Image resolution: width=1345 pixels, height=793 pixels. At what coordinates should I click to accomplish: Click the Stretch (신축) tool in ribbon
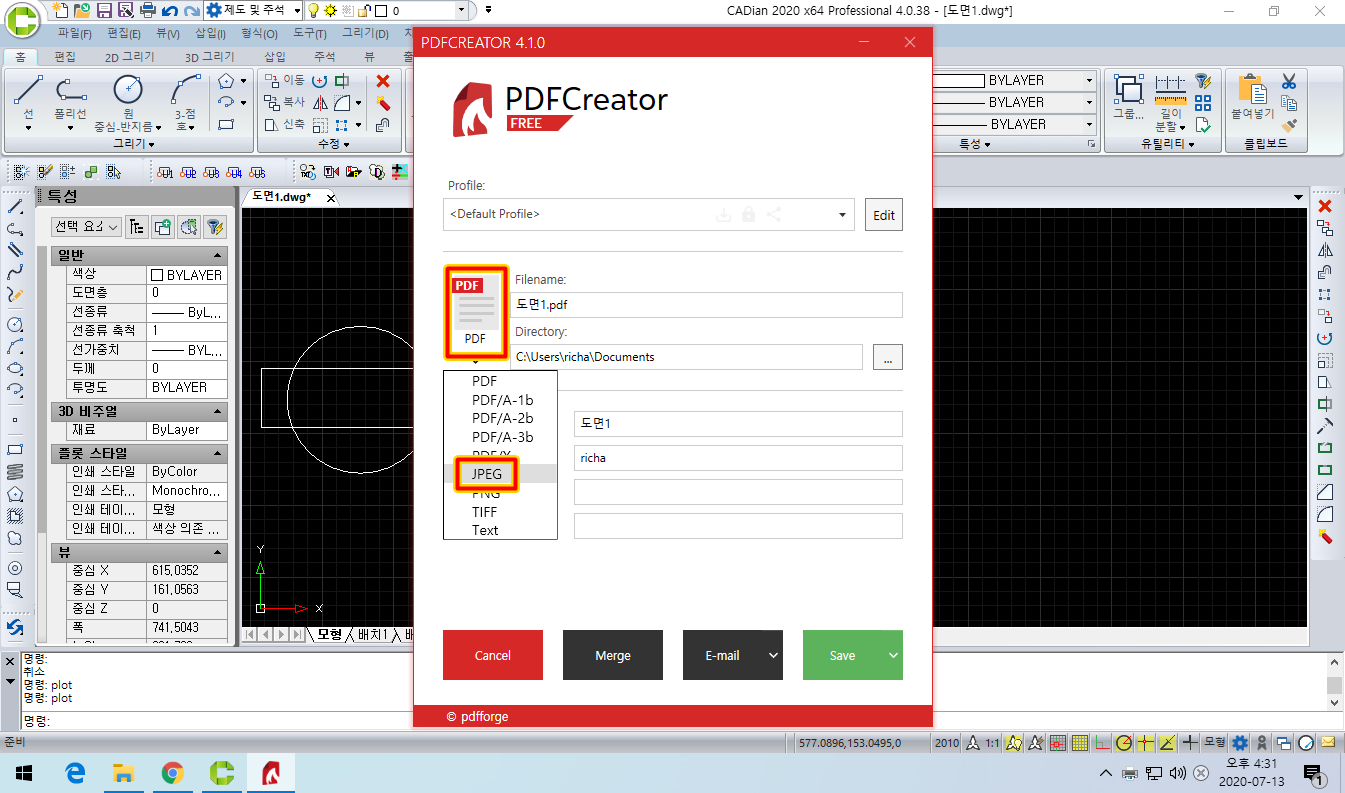pyautogui.click(x=284, y=124)
